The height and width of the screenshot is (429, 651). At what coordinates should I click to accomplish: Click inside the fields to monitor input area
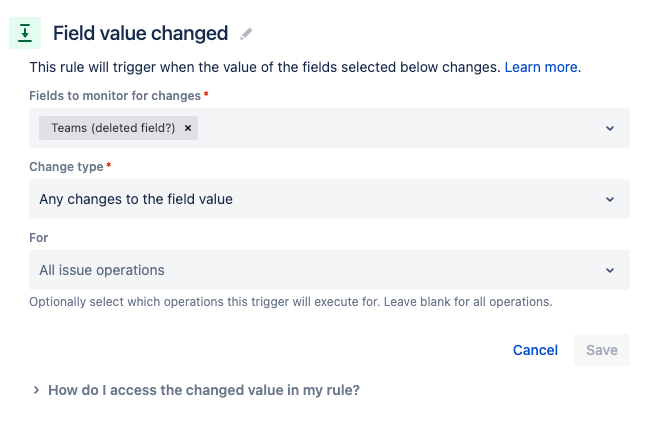pyautogui.click(x=400, y=128)
